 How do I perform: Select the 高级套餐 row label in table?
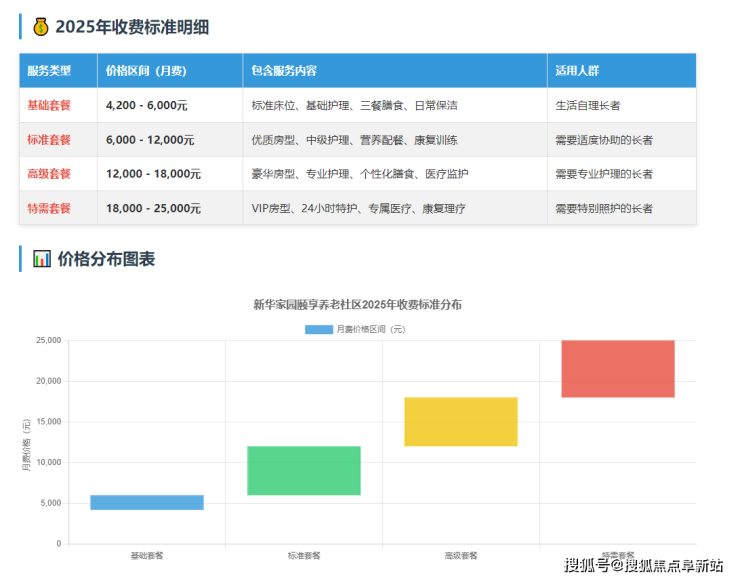tap(49, 174)
